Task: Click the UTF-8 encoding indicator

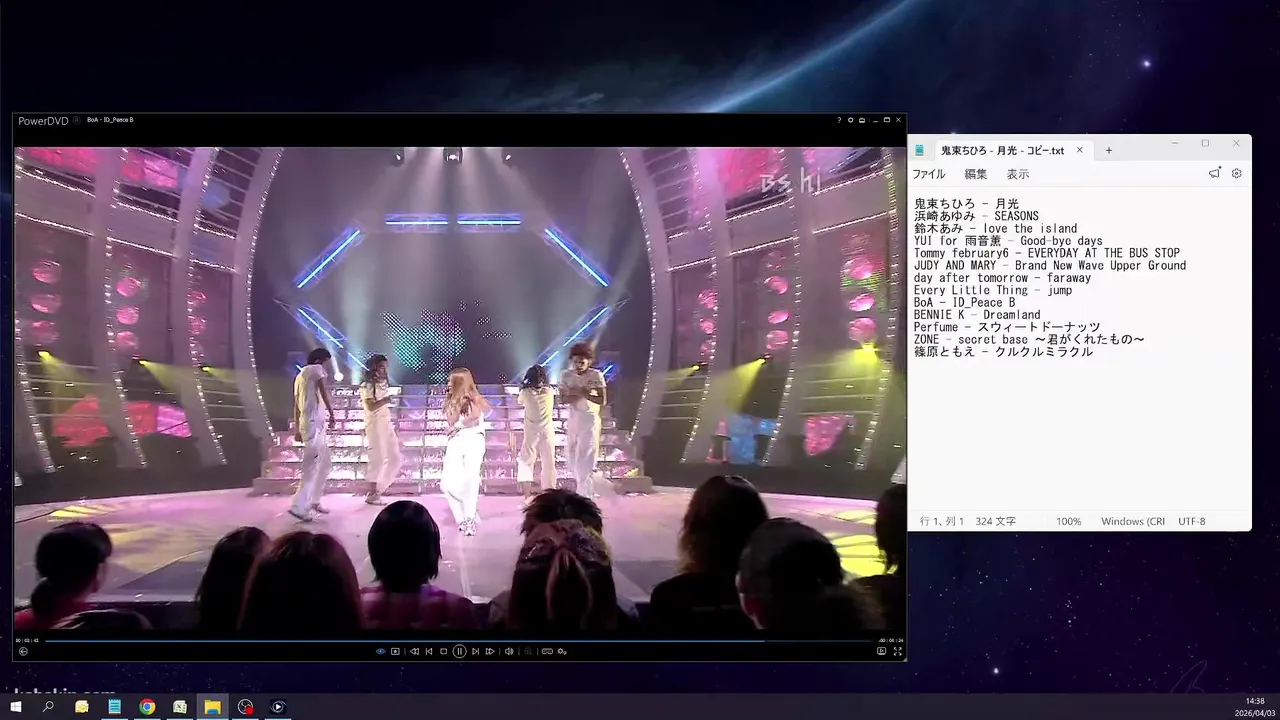Action: point(1192,522)
